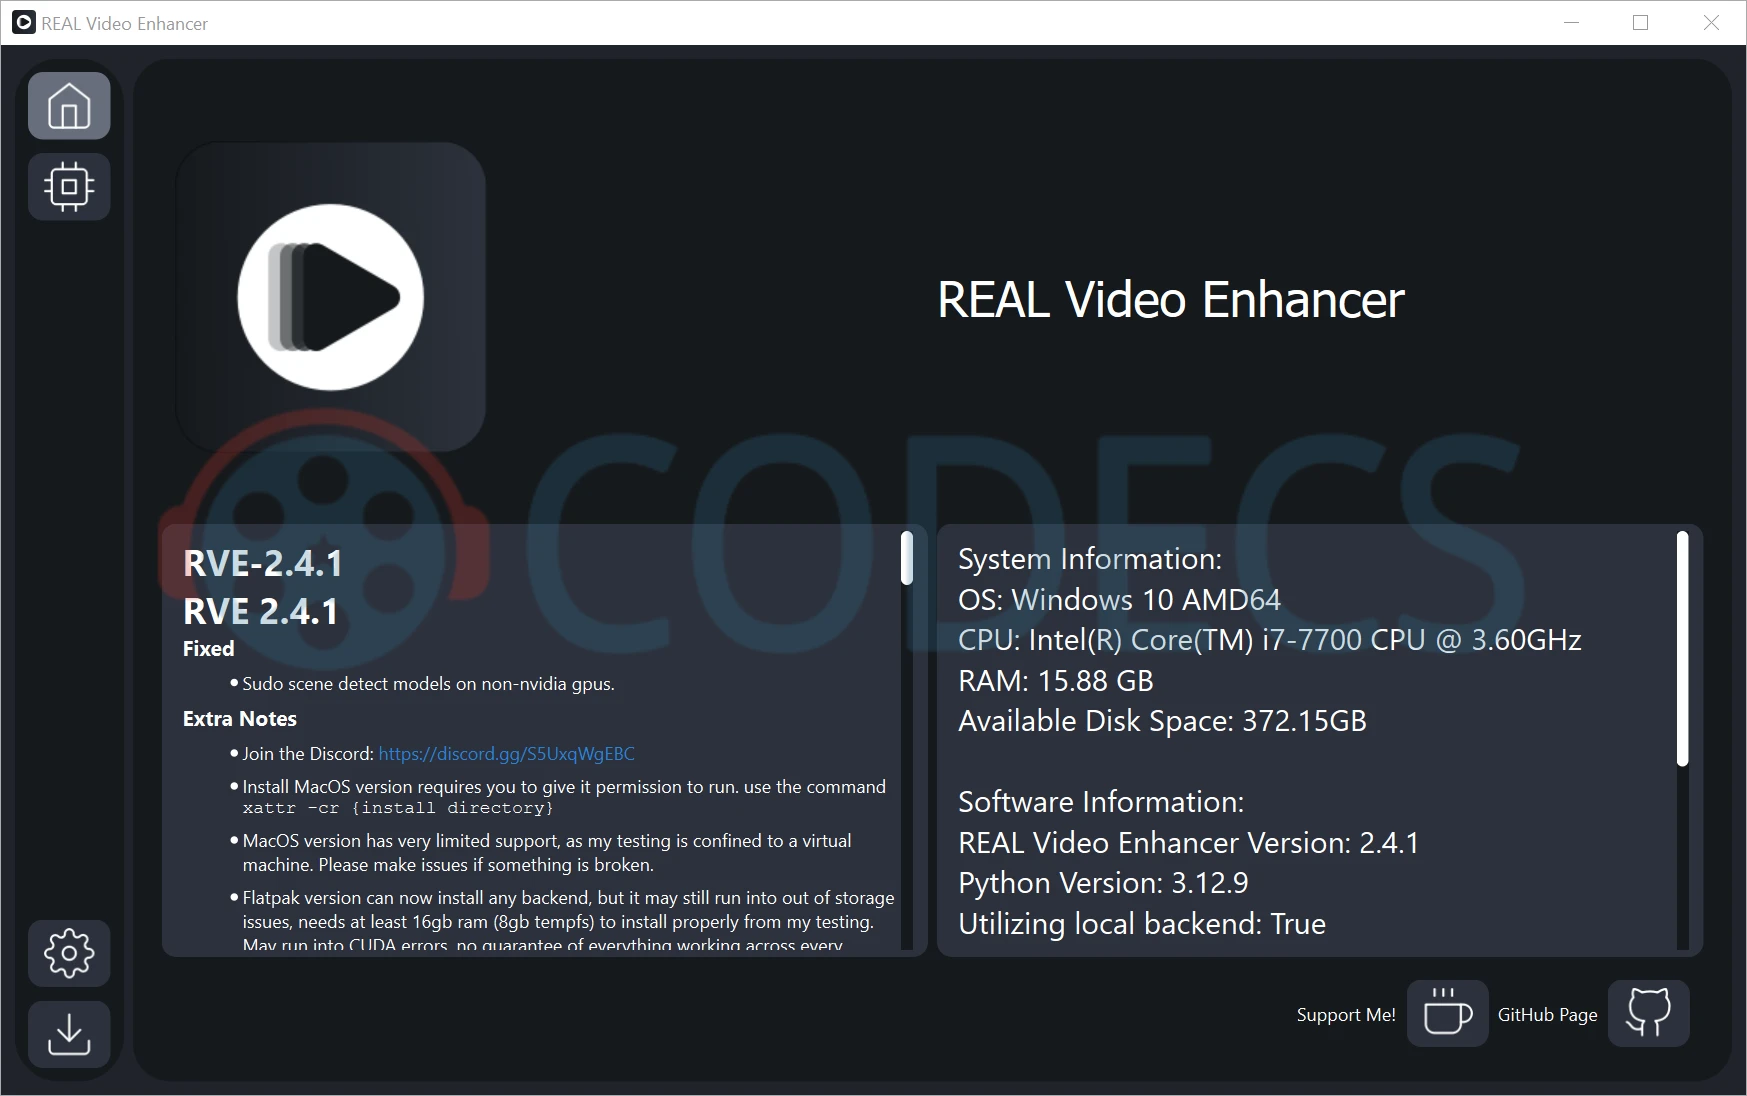Minimize the REAL Video Enhancer window
Viewport: 1747px width, 1096px height.
point(1571,23)
